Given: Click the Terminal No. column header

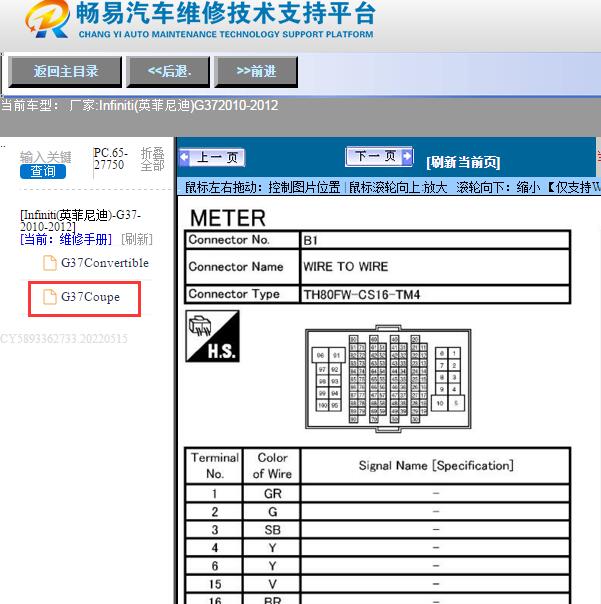Looking at the screenshot, I should 215,466.
